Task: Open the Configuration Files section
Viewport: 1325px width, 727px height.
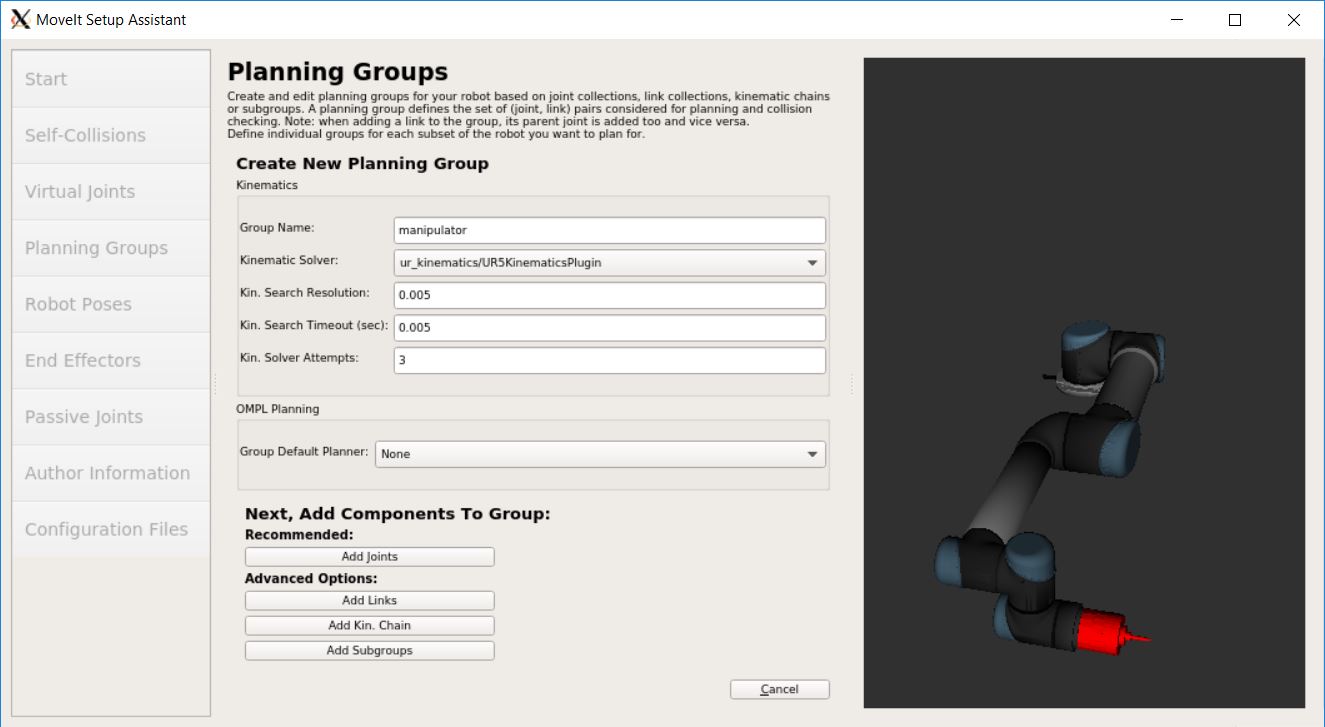Action: click(110, 528)
